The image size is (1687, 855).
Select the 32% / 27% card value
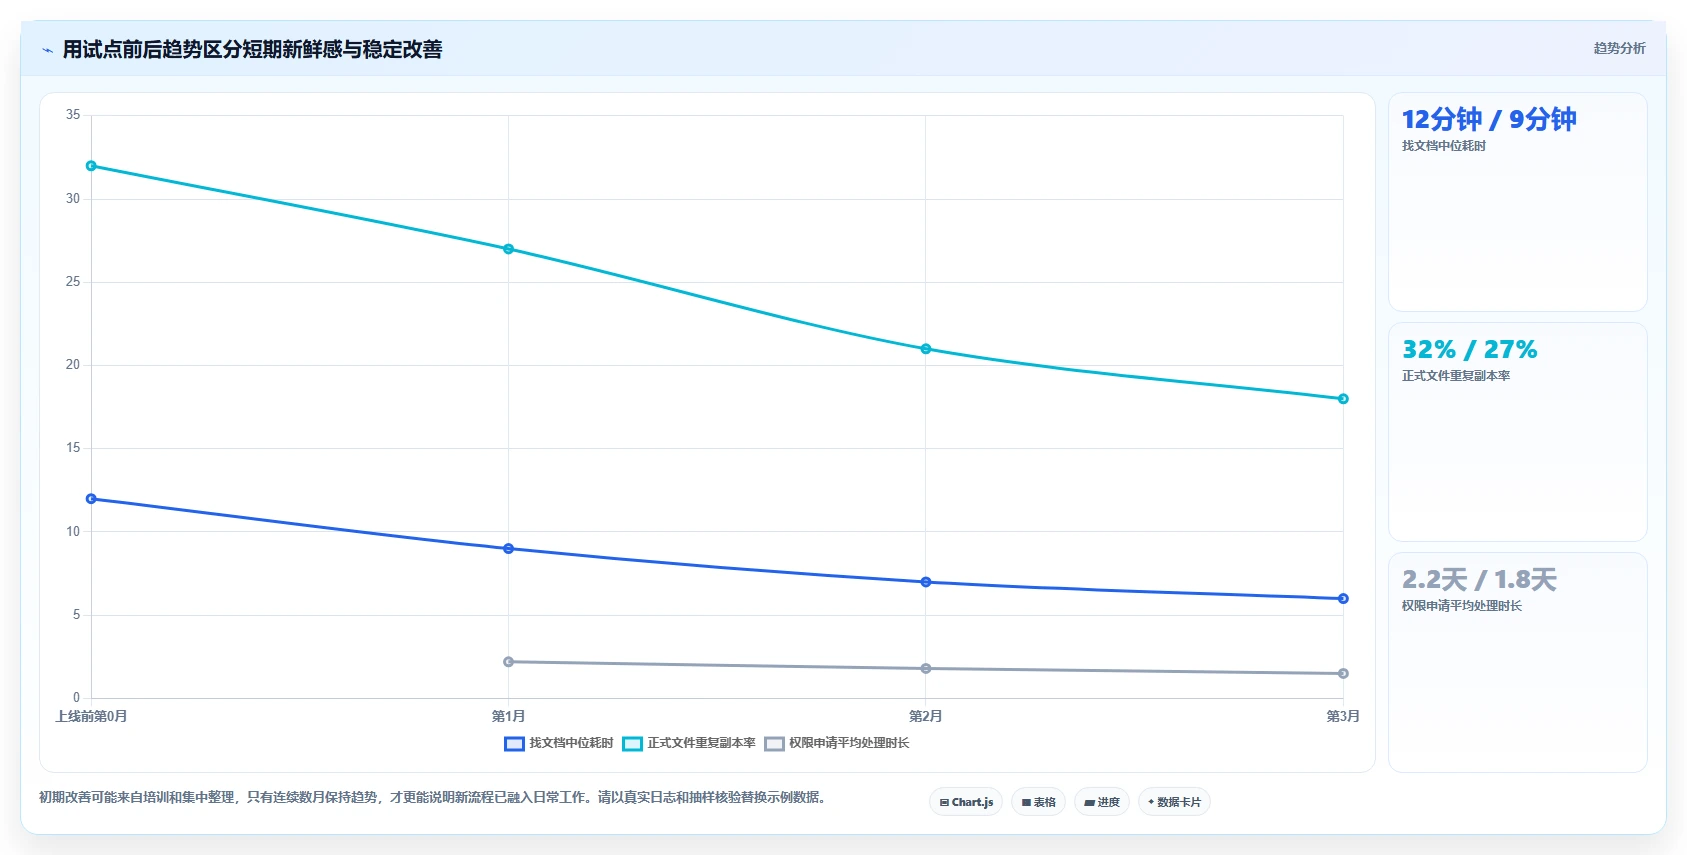1469,350
